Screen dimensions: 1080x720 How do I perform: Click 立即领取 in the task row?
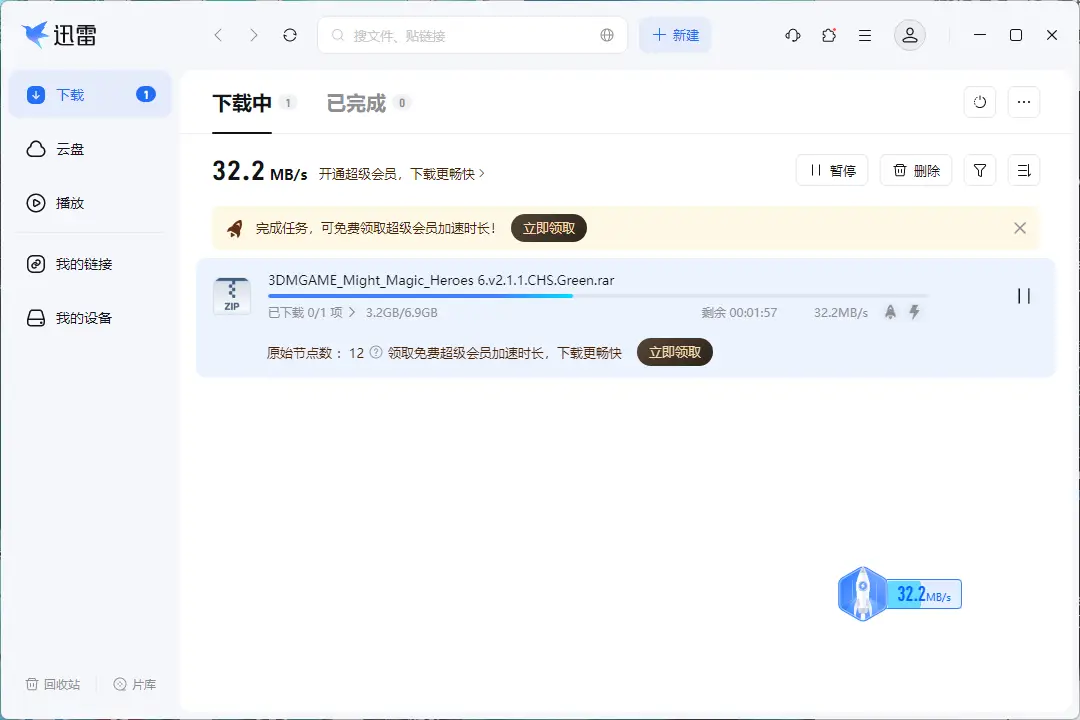tap(675, 352)
